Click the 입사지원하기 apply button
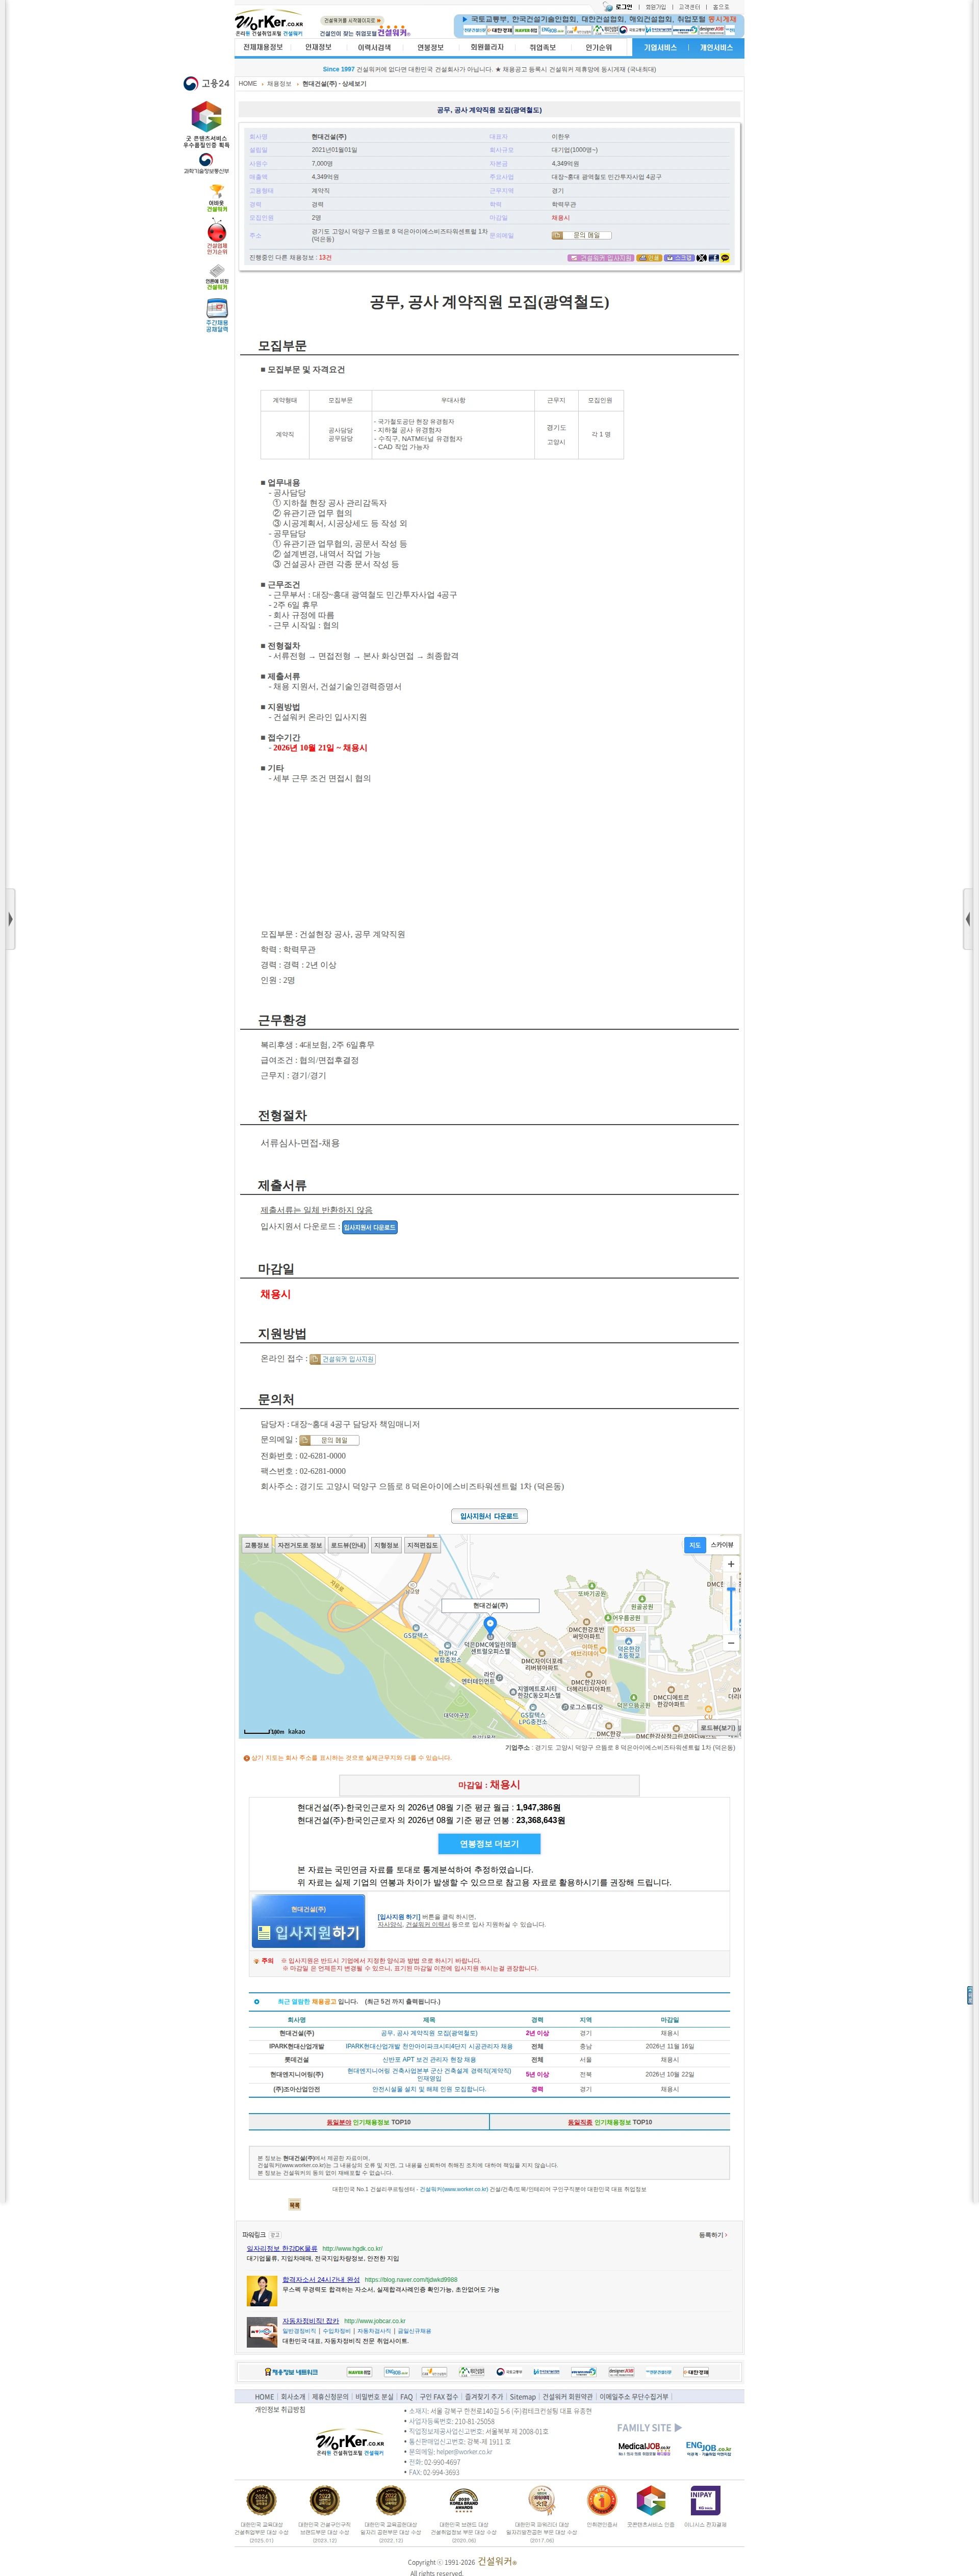Image resolution: width=979 pixels, height=2576 pixels. (x=308, y=1920)
